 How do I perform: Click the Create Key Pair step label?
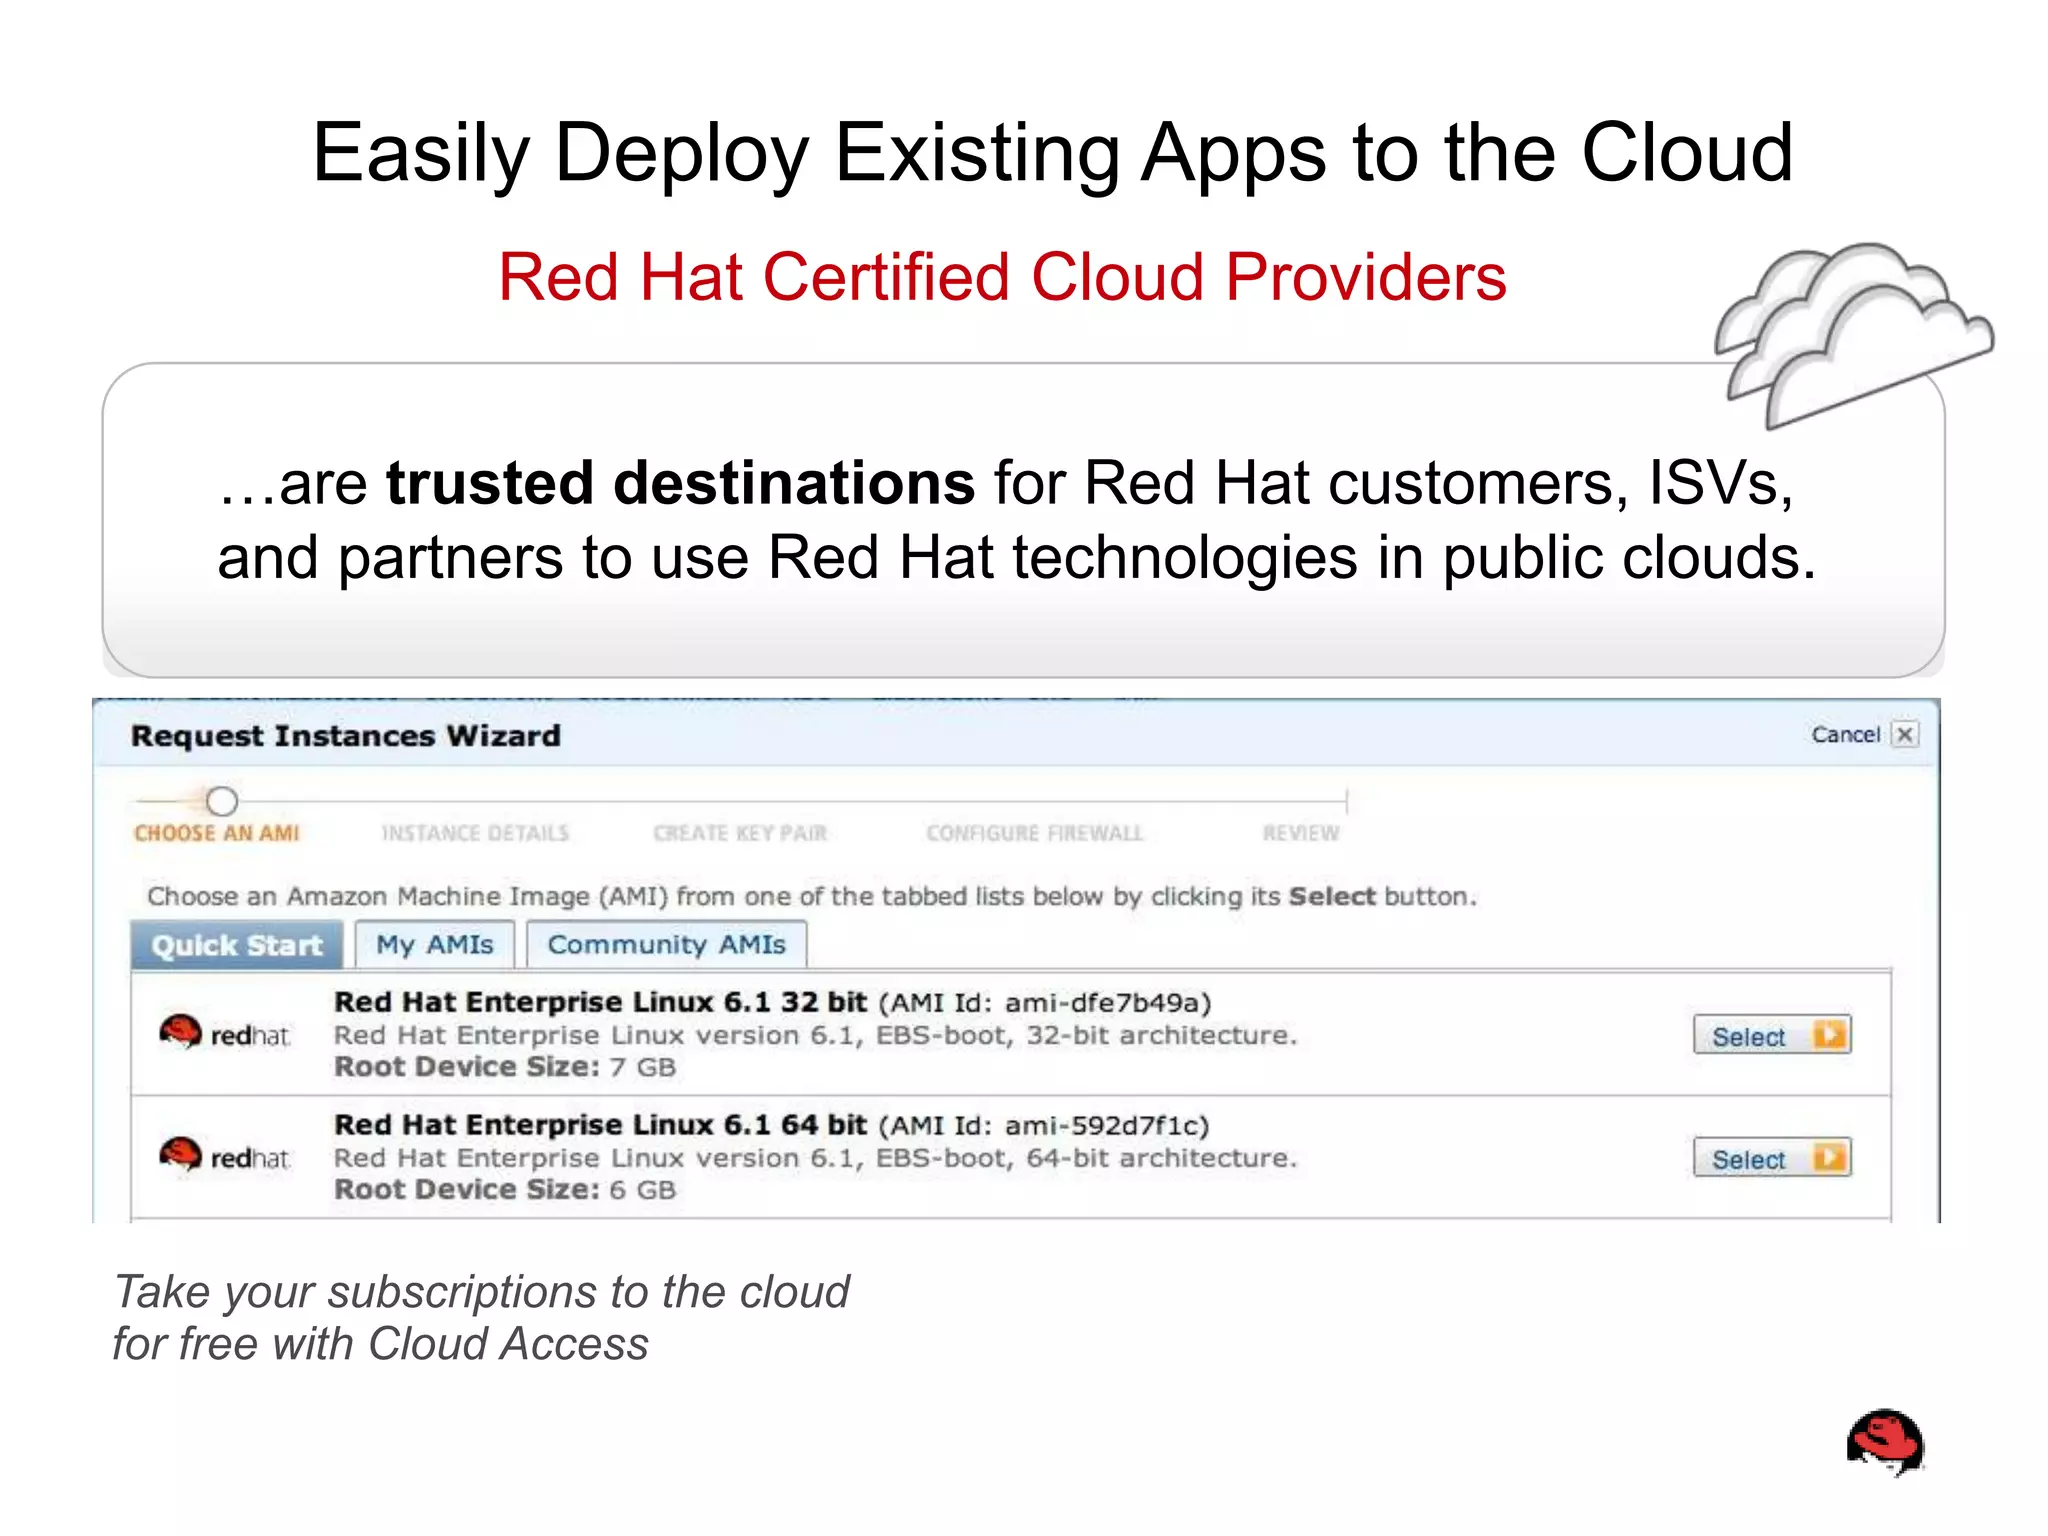pyautogui.click(x=741, y=833)
